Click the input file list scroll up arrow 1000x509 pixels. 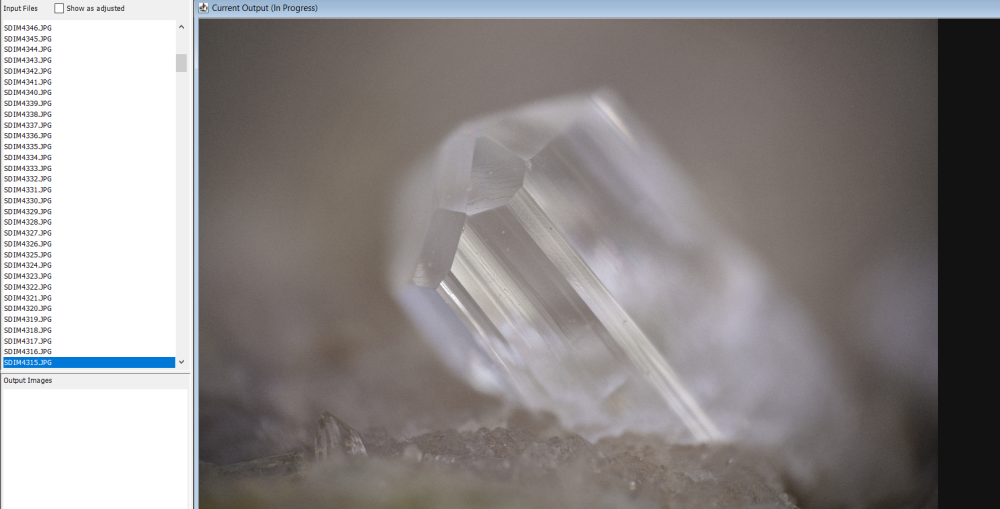coord(181,27)
